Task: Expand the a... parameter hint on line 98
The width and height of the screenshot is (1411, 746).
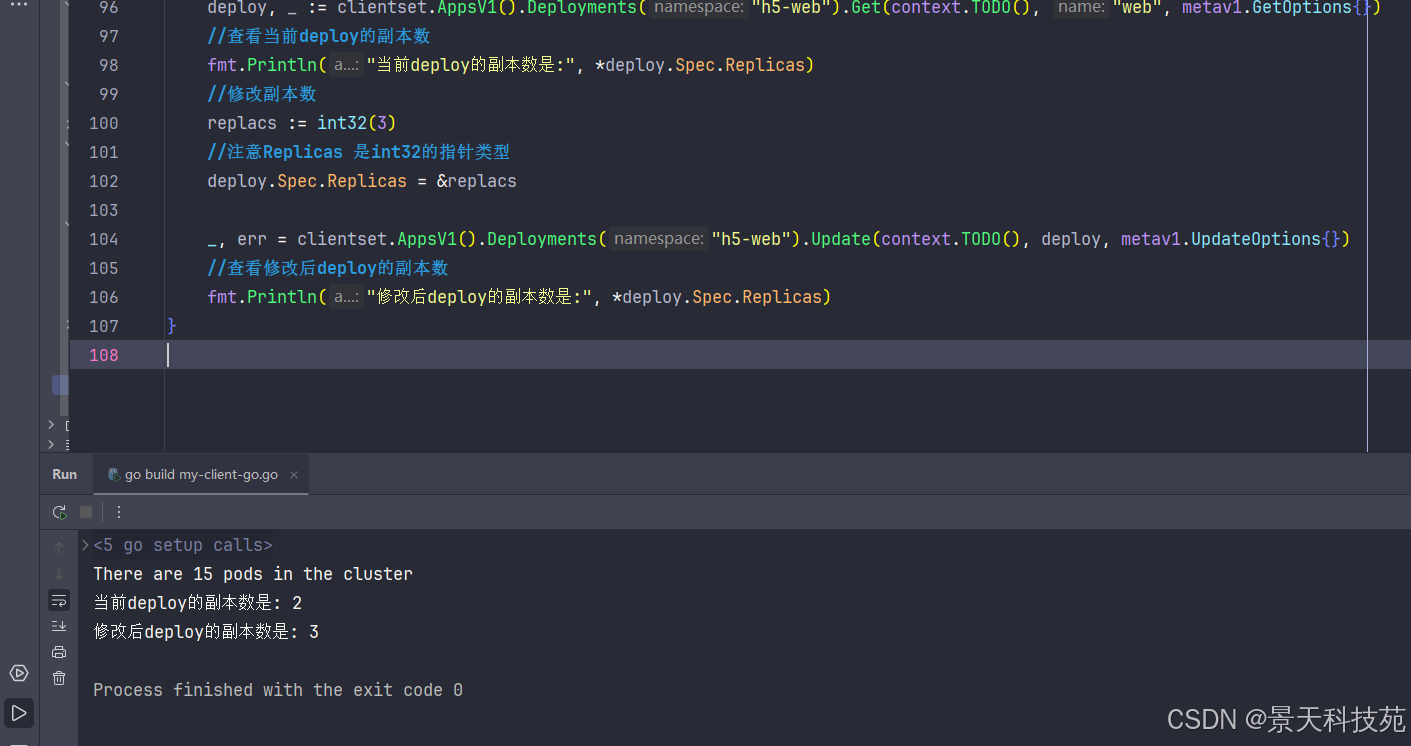Action: pos(346,65)
